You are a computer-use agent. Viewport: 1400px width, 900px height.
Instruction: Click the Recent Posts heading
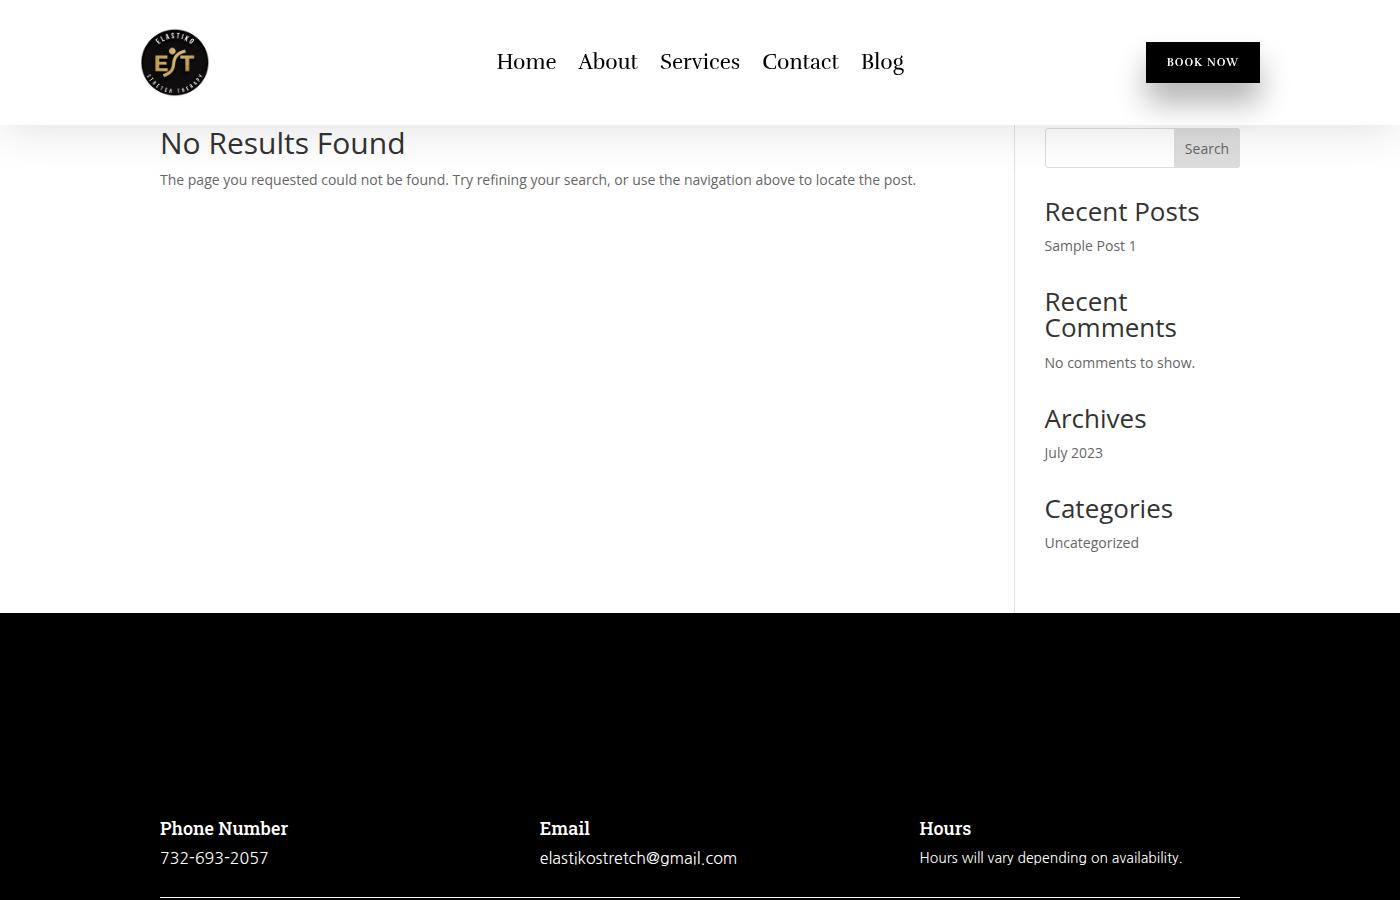pyautogui.click(x=1122, y=212)
